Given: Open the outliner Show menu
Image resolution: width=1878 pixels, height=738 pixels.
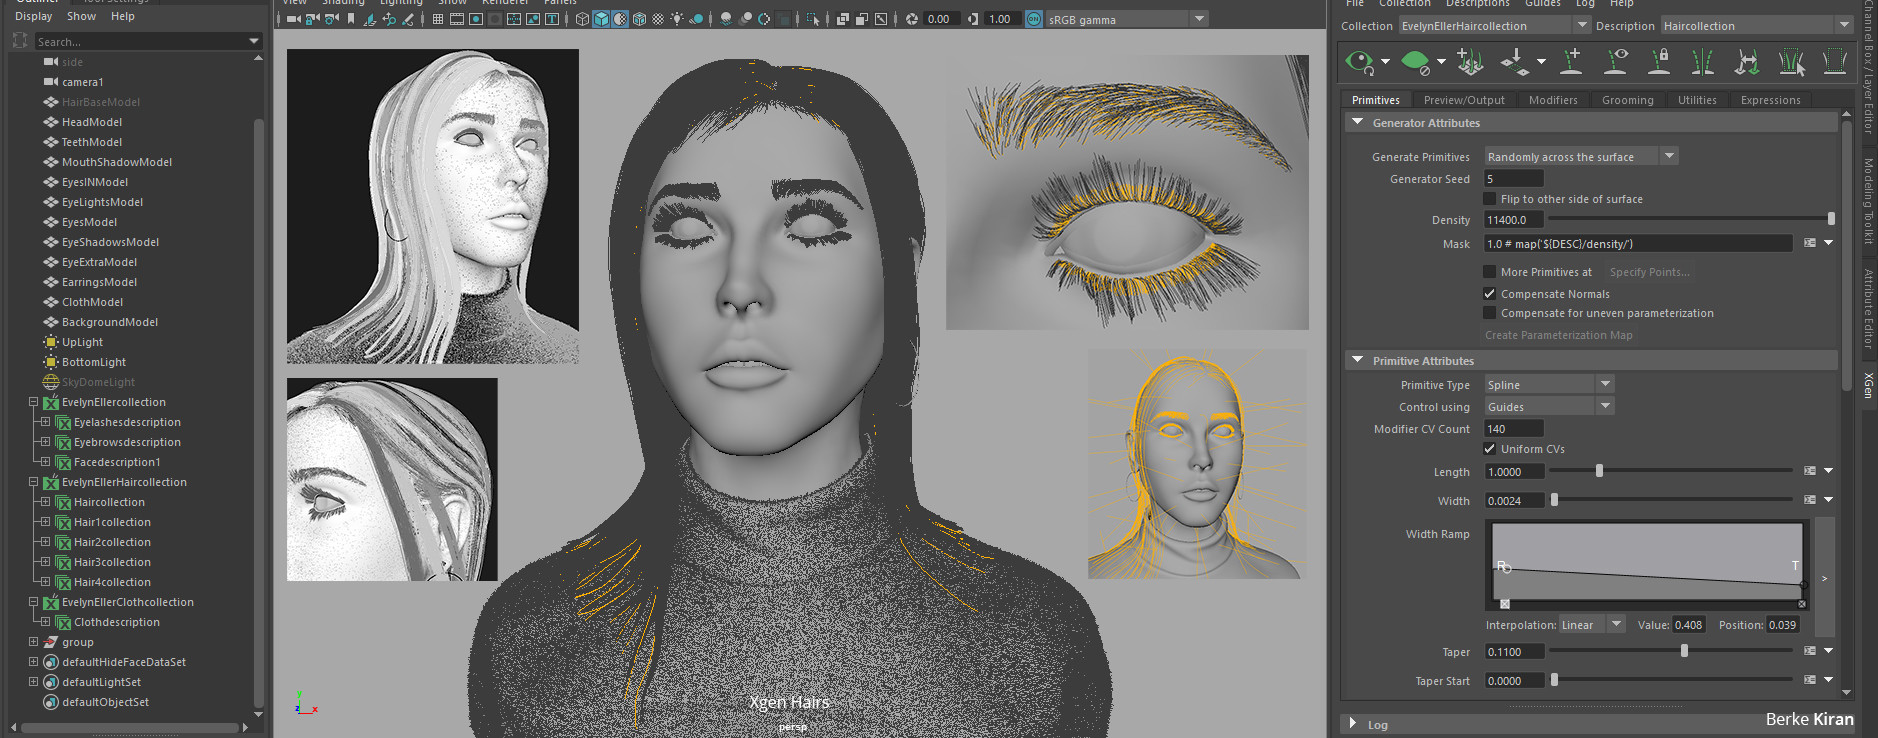Looking at the screenshot, I should 81,16.
